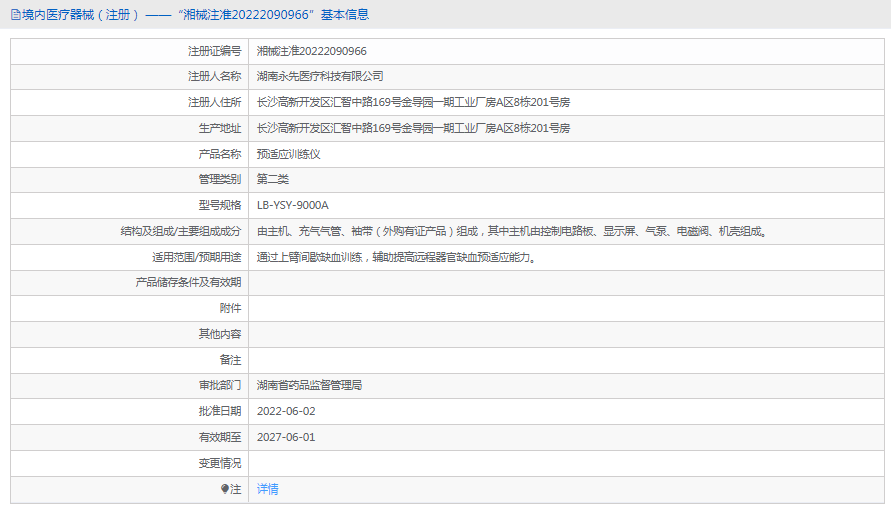
Task: Select company name 湖南永先医疗科技有限公司
Action: click(x=320, y=76)
